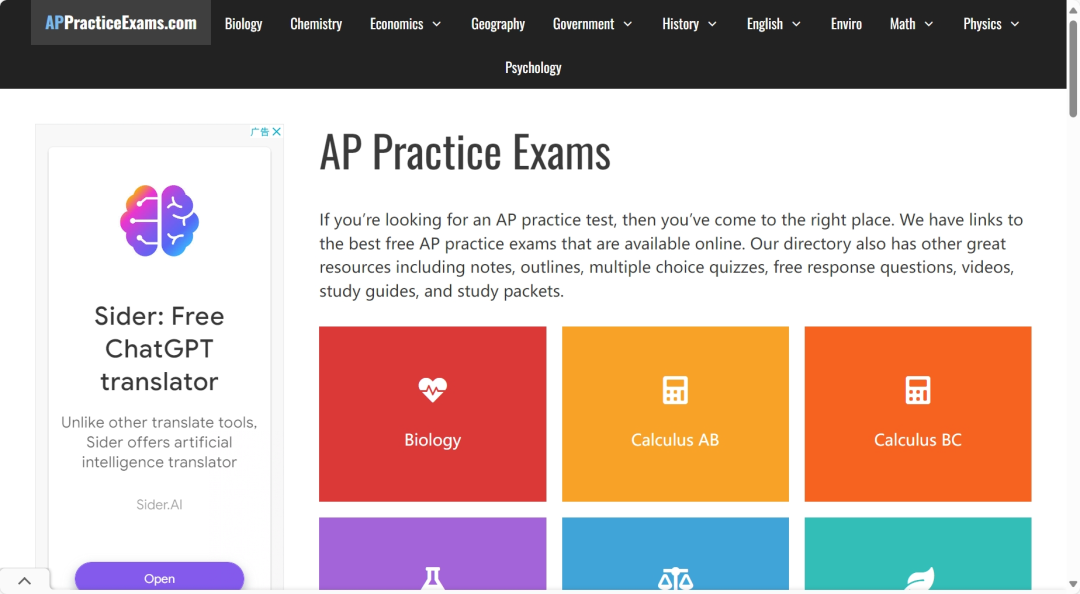Click the ad info icon beside the X
Screen dimensions: 1080x594
260,132
